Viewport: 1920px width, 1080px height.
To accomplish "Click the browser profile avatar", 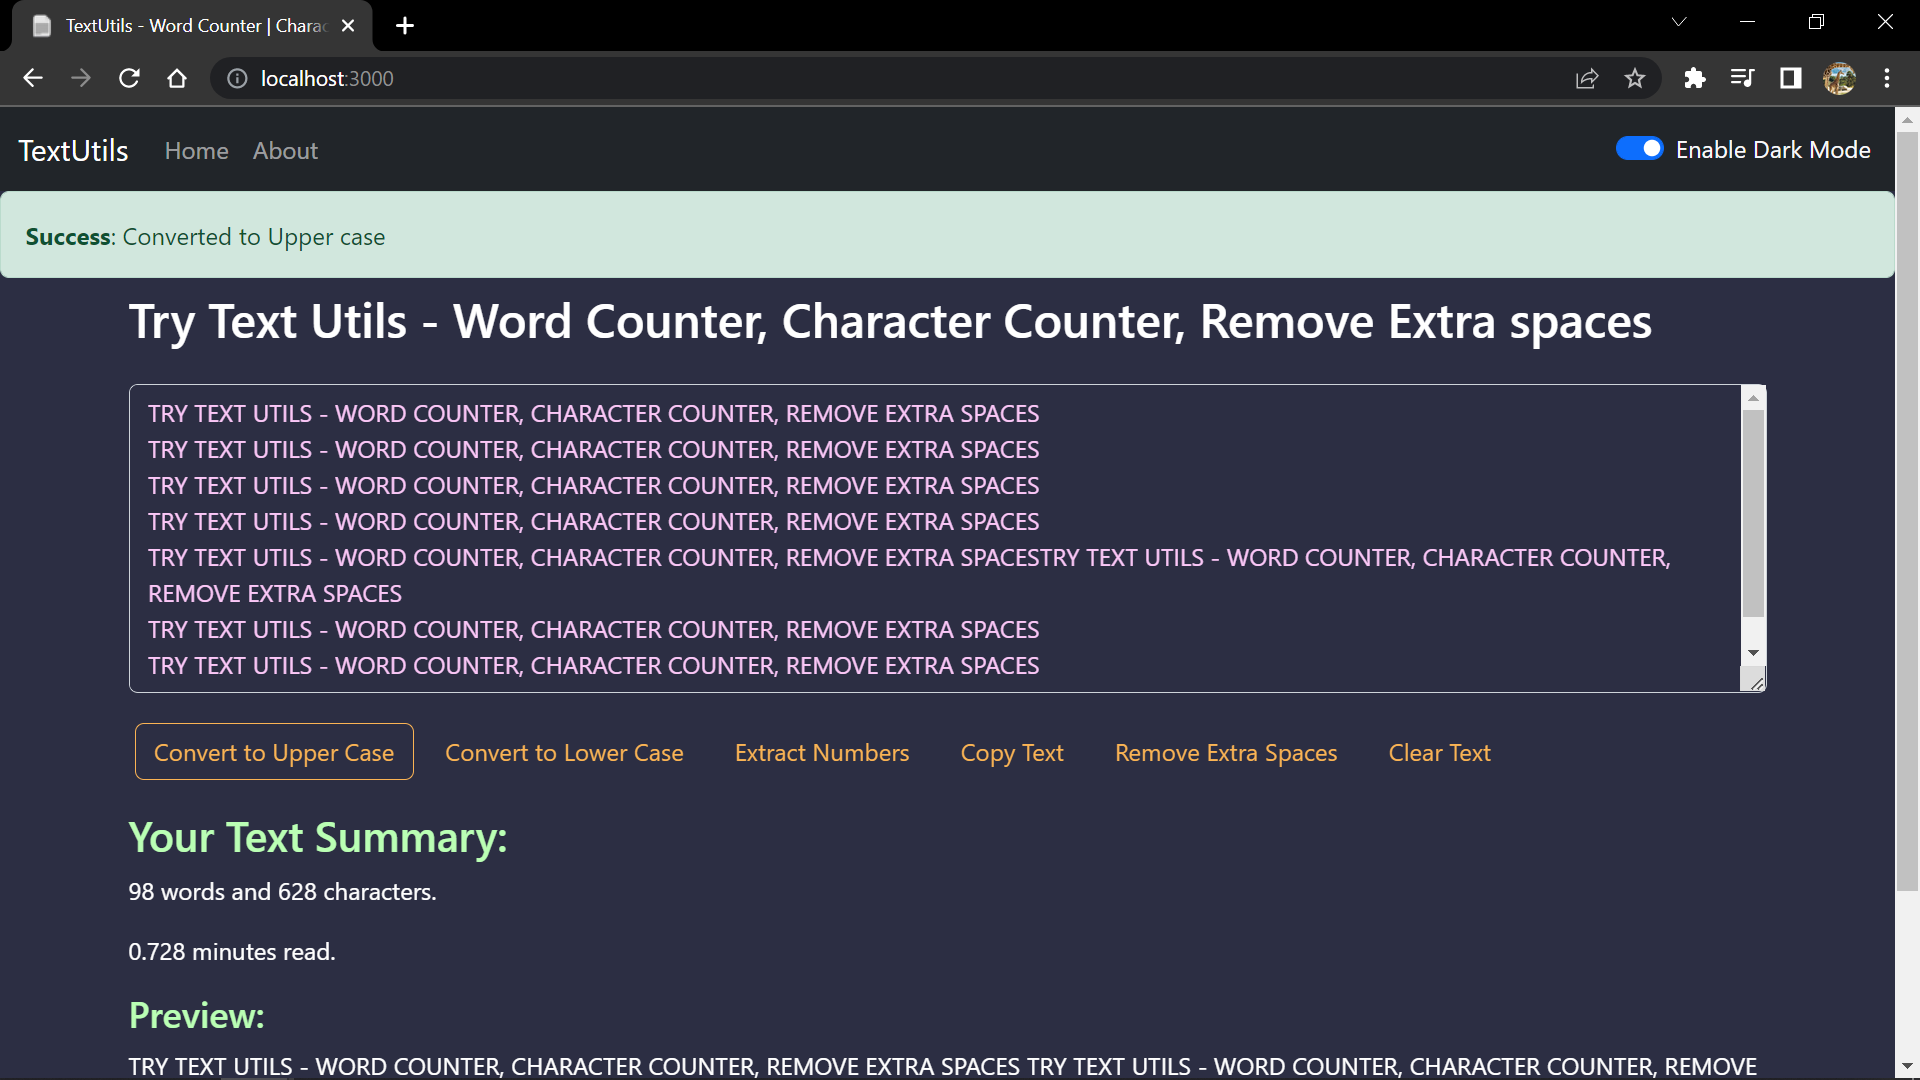I will tap(1841, 78).
